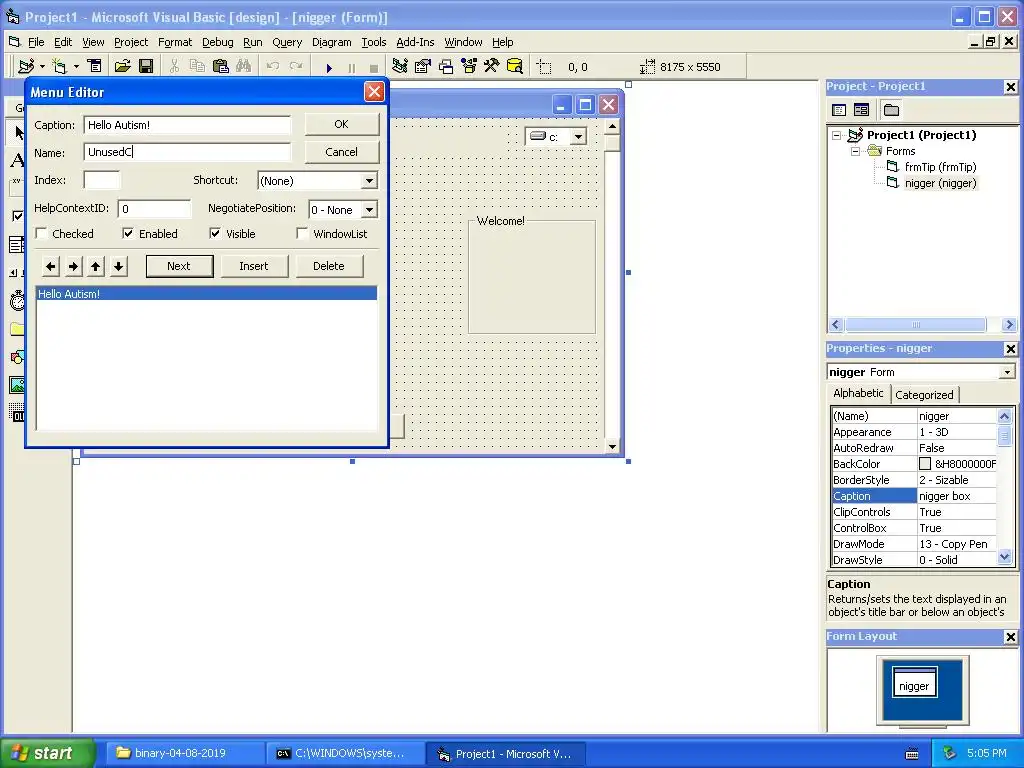Switch to the Categorized properties tab

pos(924,394)
